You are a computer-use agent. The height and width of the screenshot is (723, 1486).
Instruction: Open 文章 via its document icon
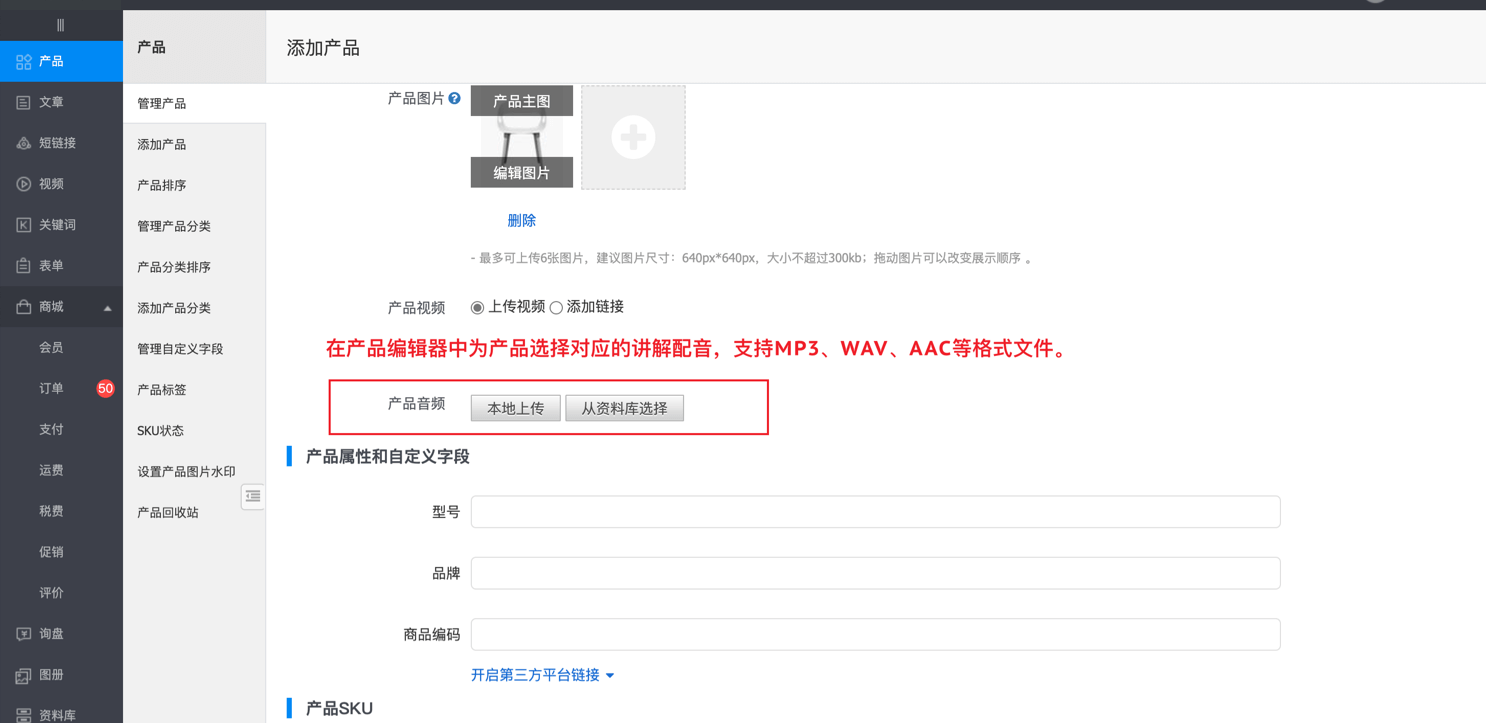pos(24,102)
